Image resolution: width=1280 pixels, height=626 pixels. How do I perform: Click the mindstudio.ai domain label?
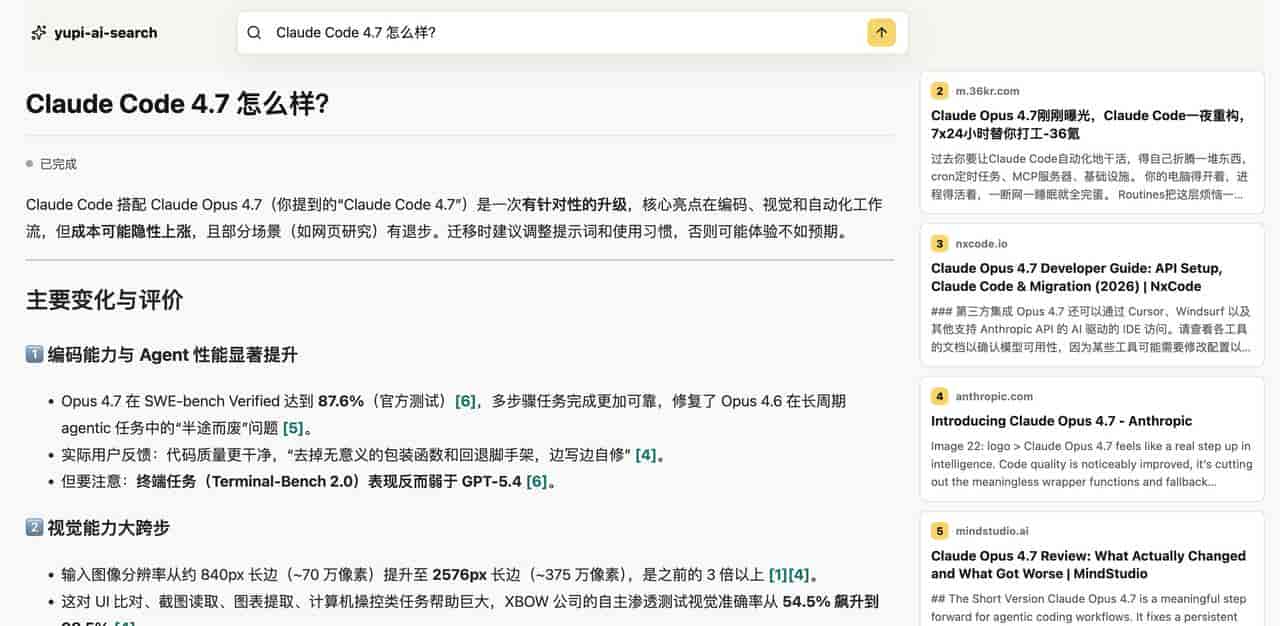click(x=992, y=531)
